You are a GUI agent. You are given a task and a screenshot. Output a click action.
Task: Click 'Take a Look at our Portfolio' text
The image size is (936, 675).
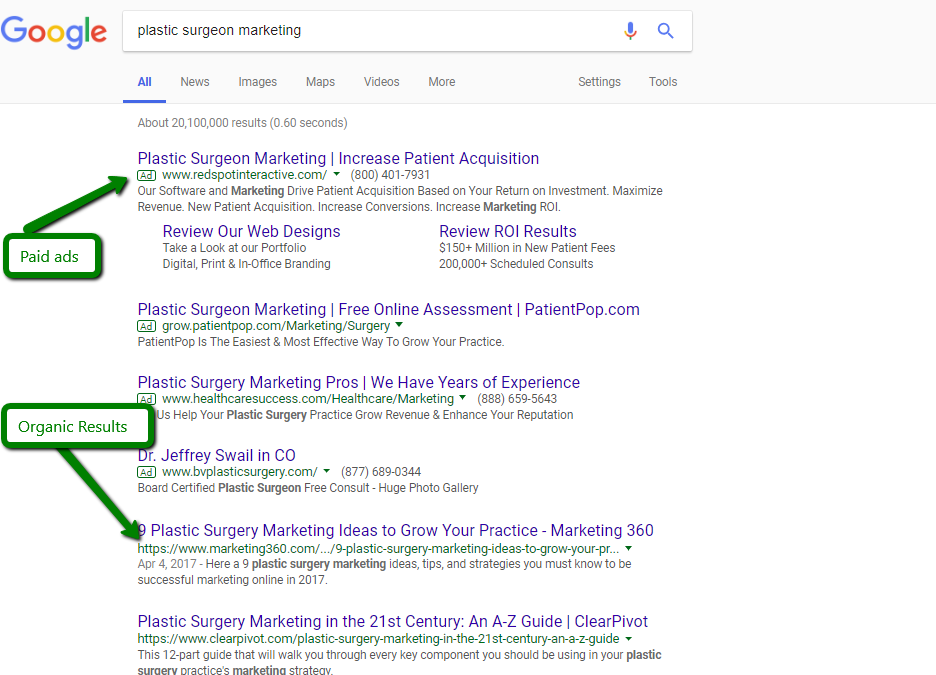(234, 248)
